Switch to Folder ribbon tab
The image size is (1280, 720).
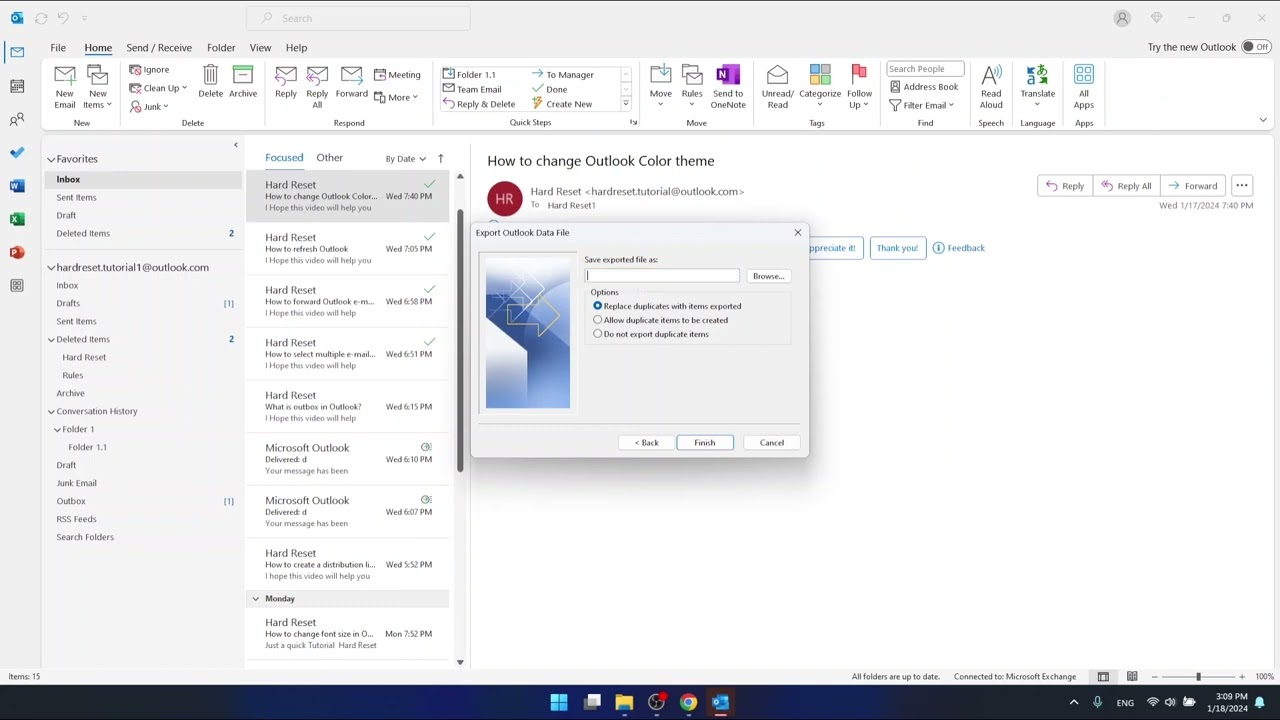pos(221,47)
